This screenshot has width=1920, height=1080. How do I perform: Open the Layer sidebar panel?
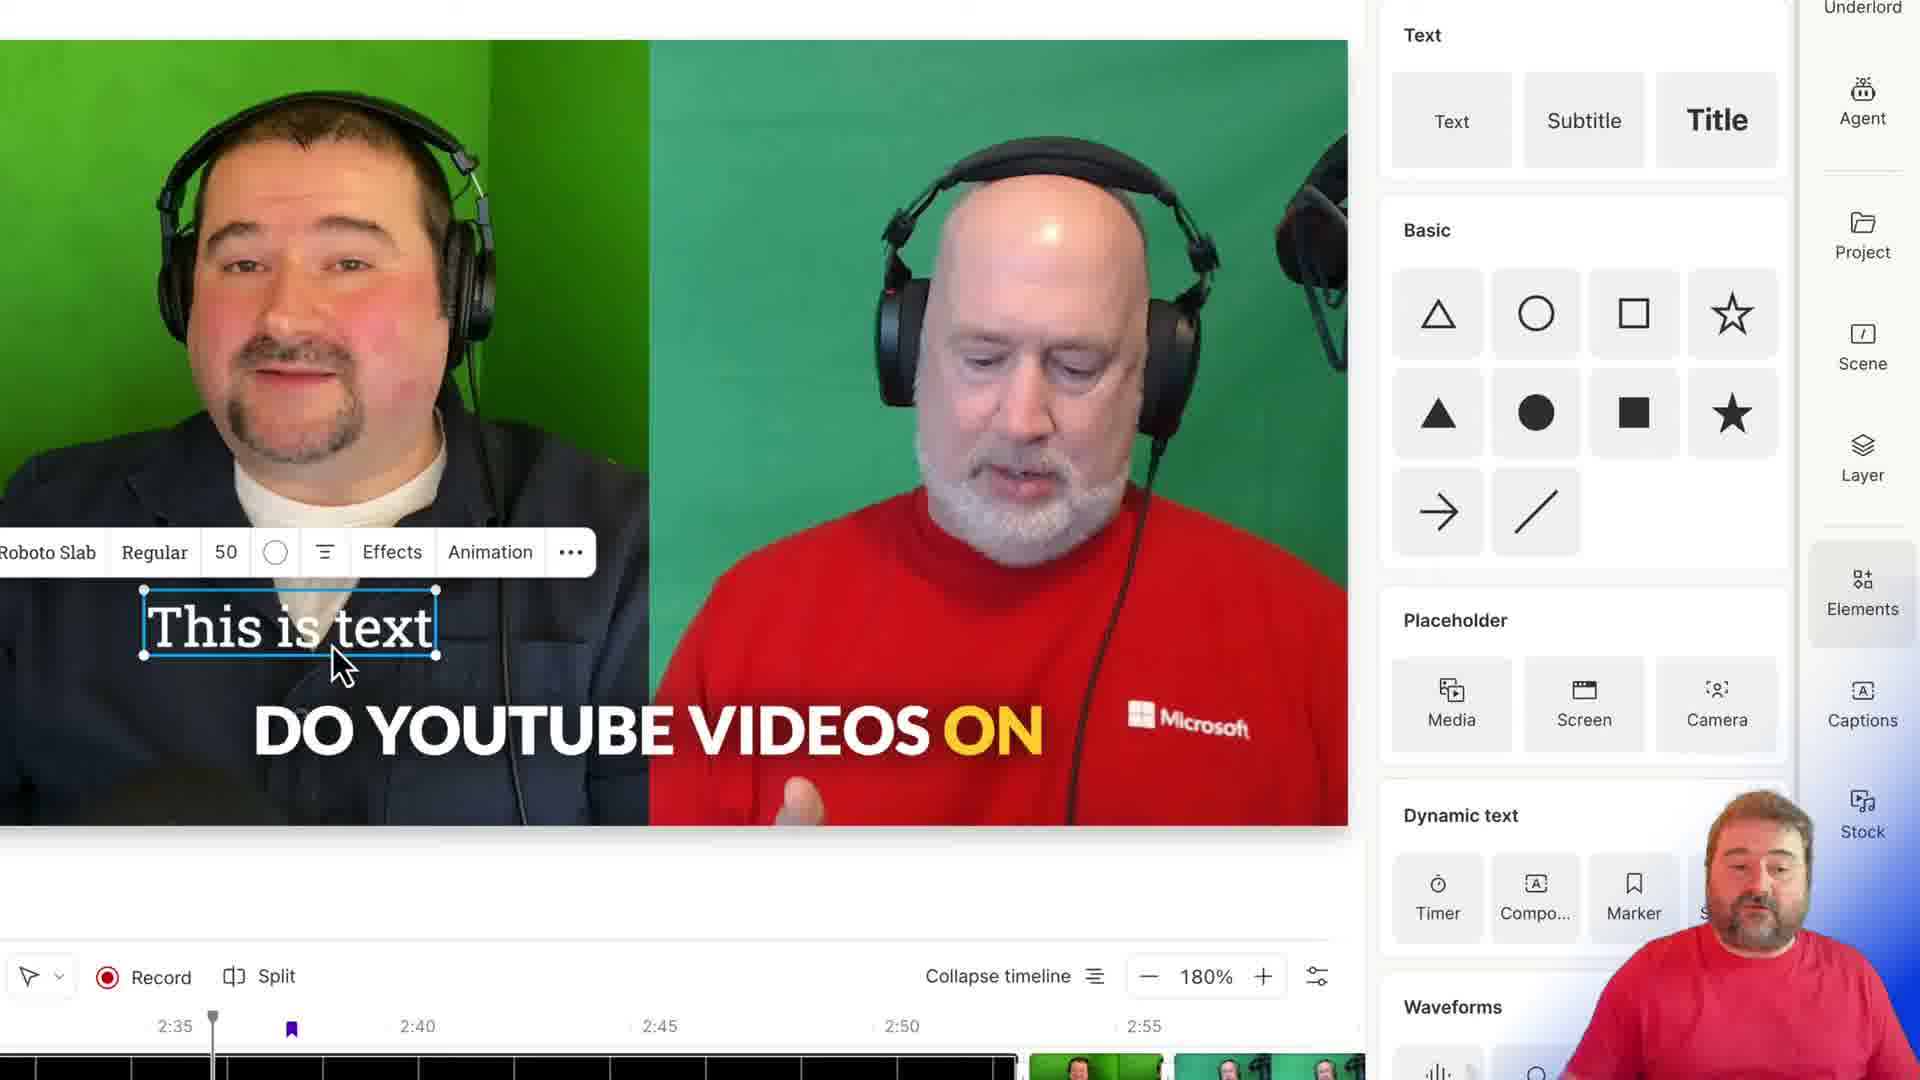pos(1861,458)
